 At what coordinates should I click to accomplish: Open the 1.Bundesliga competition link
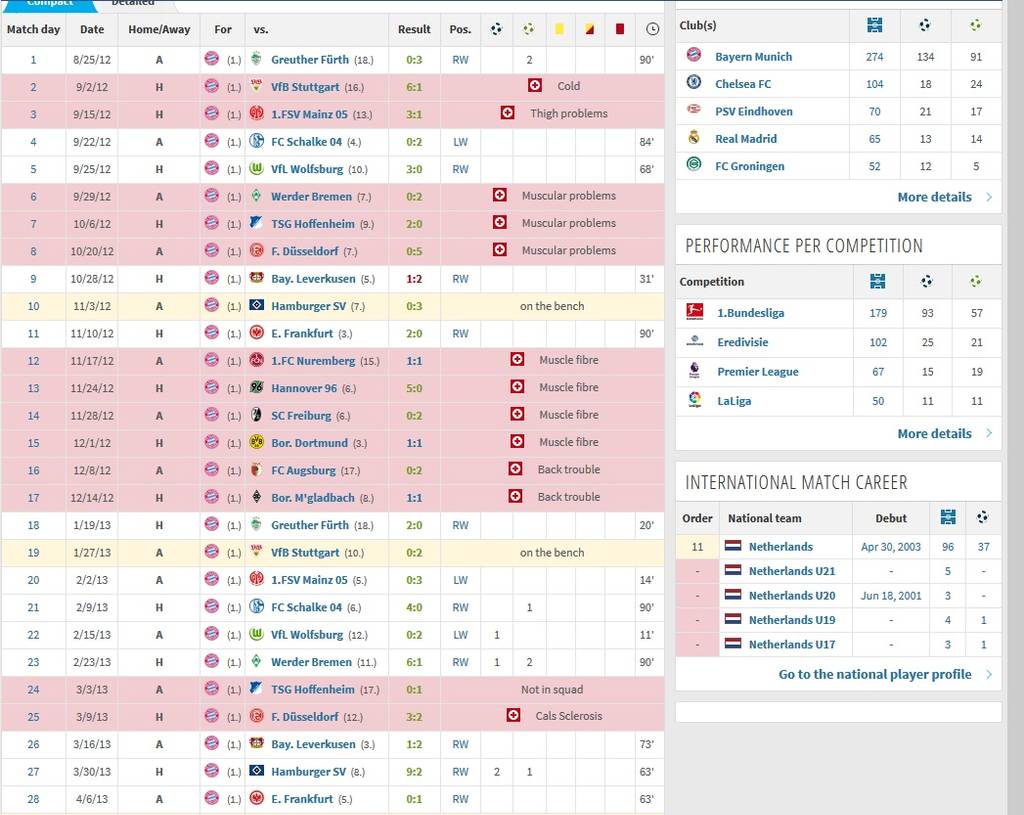pyautogui.click(x=750, y=313)
